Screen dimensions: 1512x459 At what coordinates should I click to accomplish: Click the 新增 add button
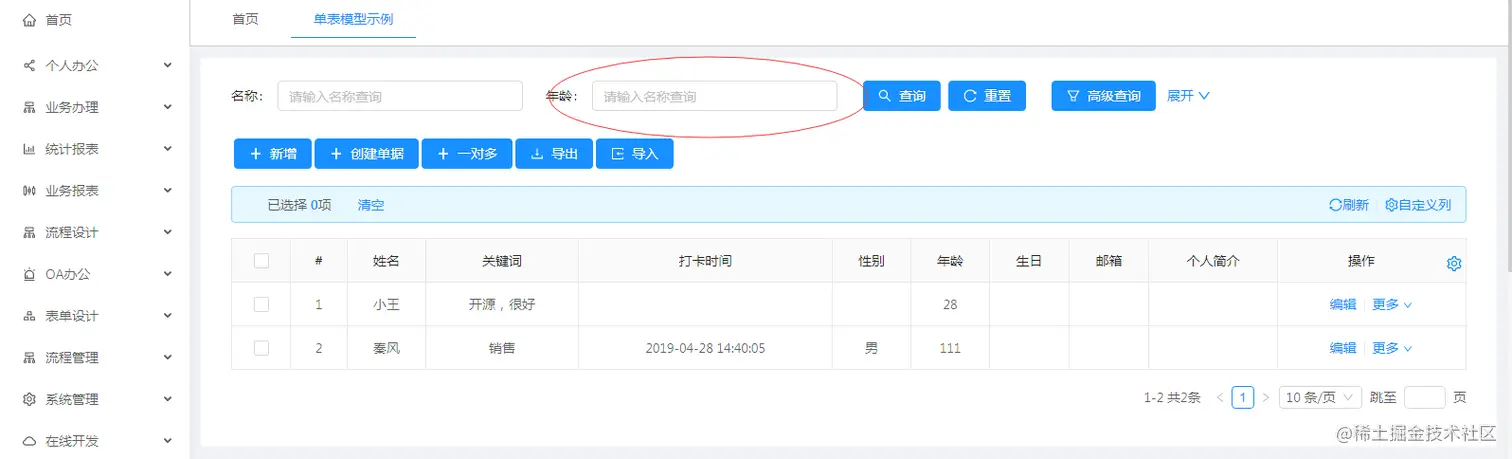coord(273,154)
